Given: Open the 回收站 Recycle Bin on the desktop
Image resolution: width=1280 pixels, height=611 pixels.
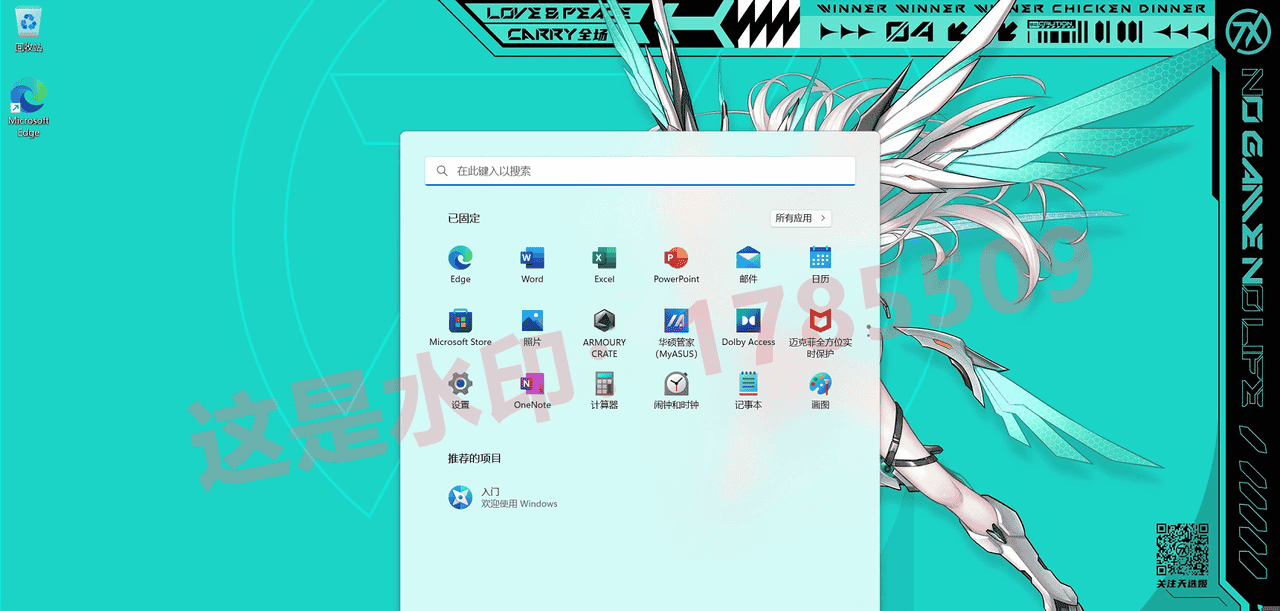Looking at the screenshot, I should click(27, 25).
